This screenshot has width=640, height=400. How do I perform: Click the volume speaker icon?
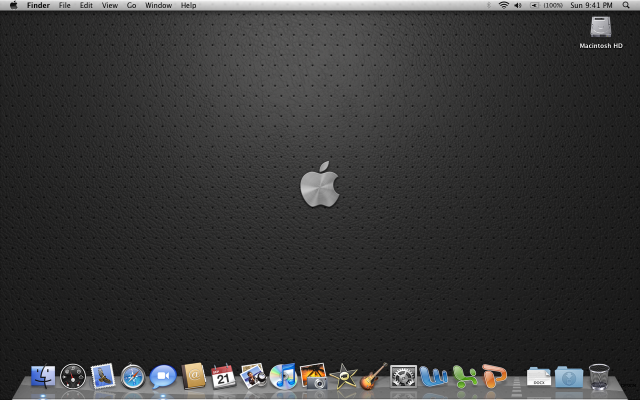click(x=518, y=5)
